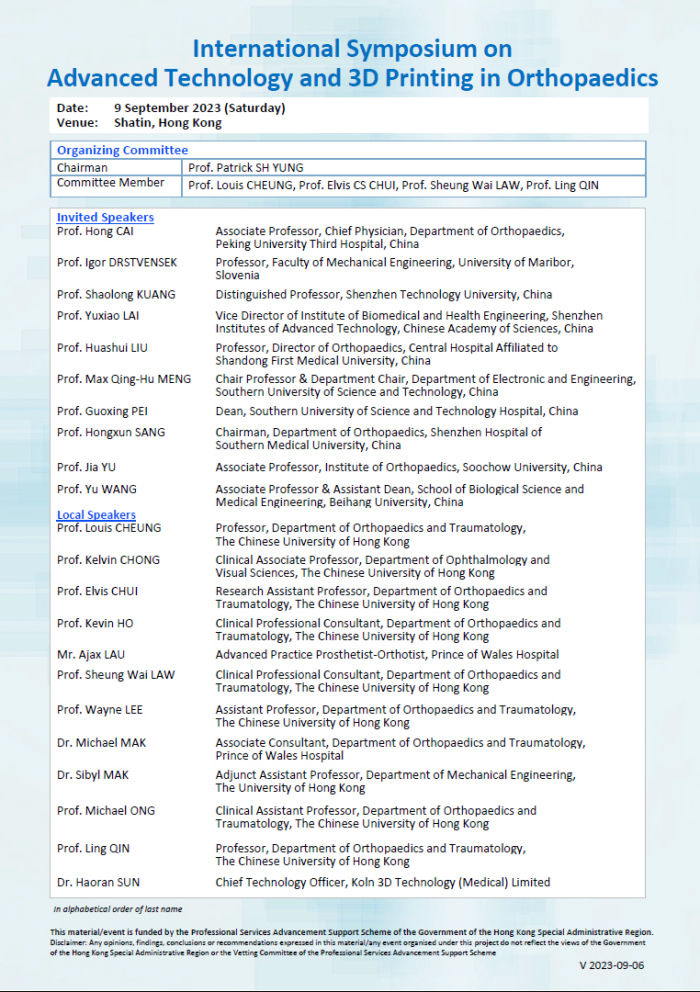The width and height of the screenshot is (700, 992).
Task: Click the note 'In alphabetical order of last name'
Action: (x=118, y=910)
